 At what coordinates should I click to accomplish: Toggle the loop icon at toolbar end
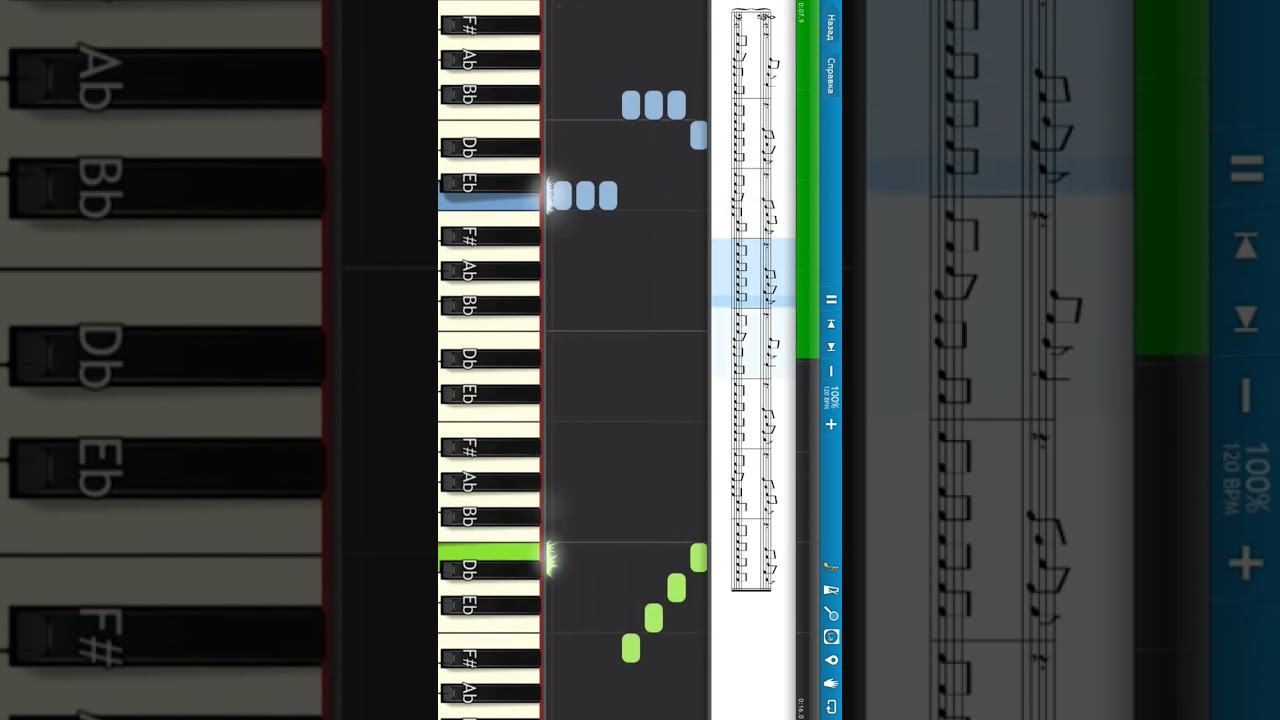(830, 707)
